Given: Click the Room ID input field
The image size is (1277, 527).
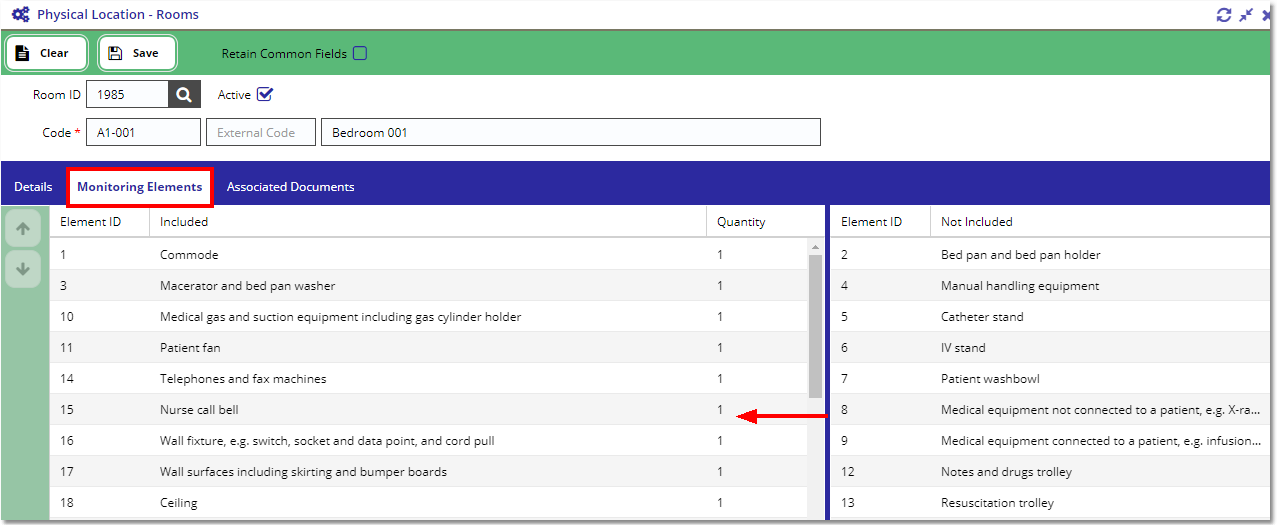Looking at the screenshot, I should [127, 95].
